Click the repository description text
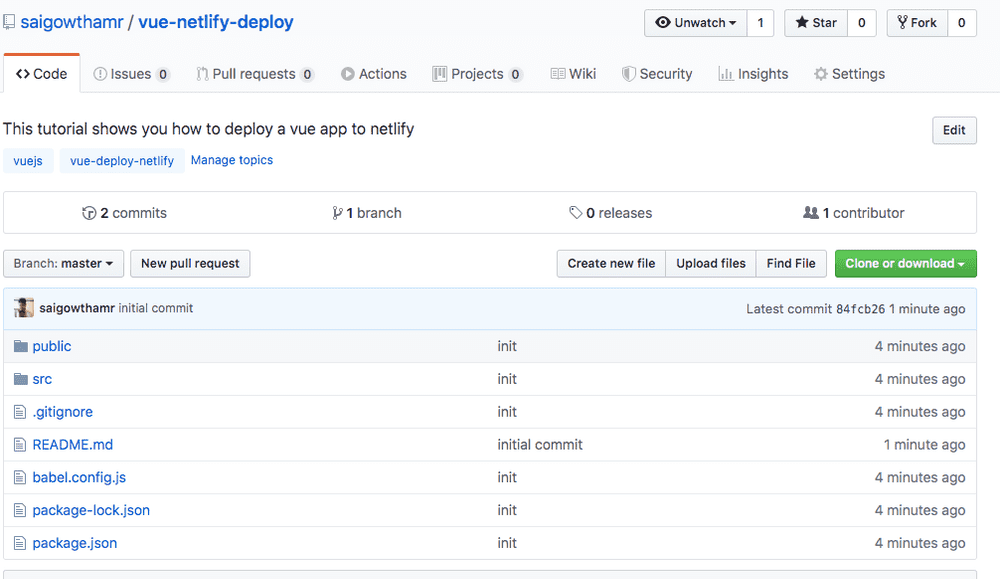This screenshot has width=1000, height=579. (x=209, y=129)
